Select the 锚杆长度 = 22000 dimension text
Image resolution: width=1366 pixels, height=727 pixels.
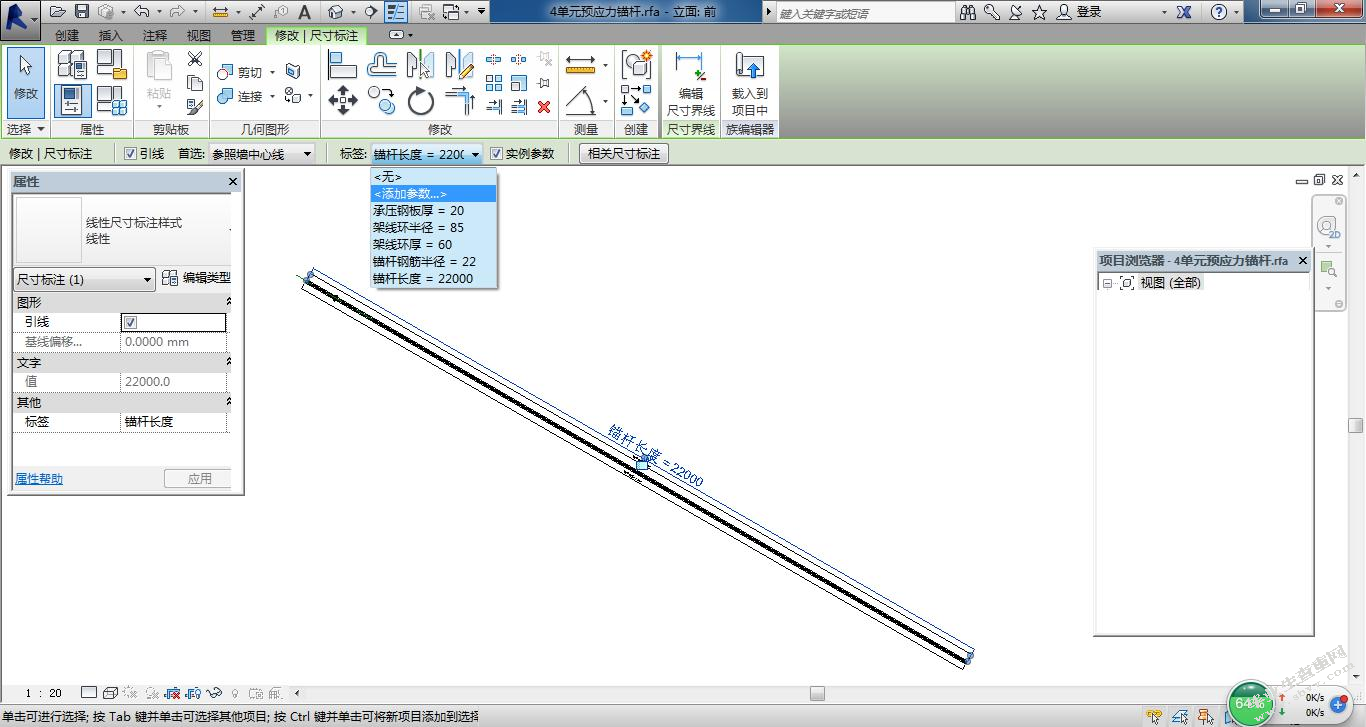tap(656, 456)
